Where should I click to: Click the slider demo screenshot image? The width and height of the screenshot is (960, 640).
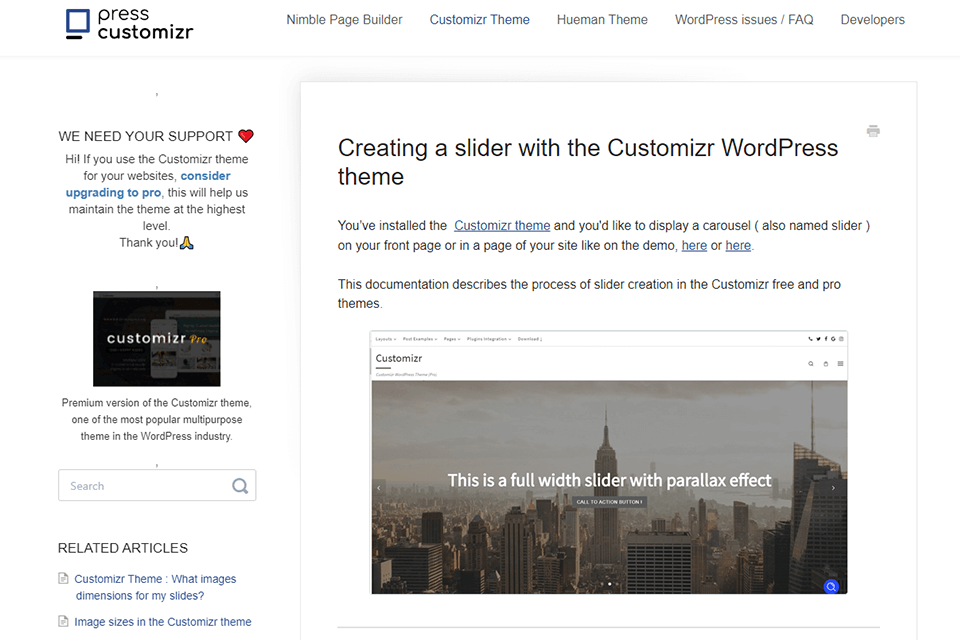[x=609, y=462]
